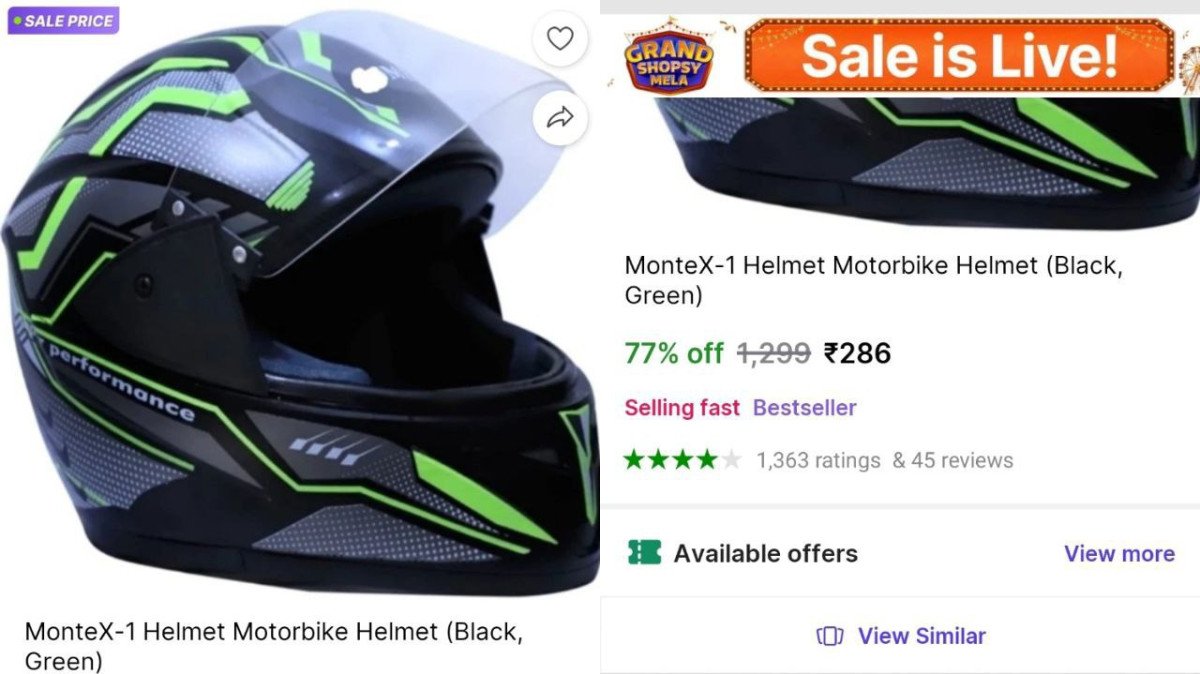
Task: Tap the MonteX-1 Helmet title below left image
Action: 272,645
